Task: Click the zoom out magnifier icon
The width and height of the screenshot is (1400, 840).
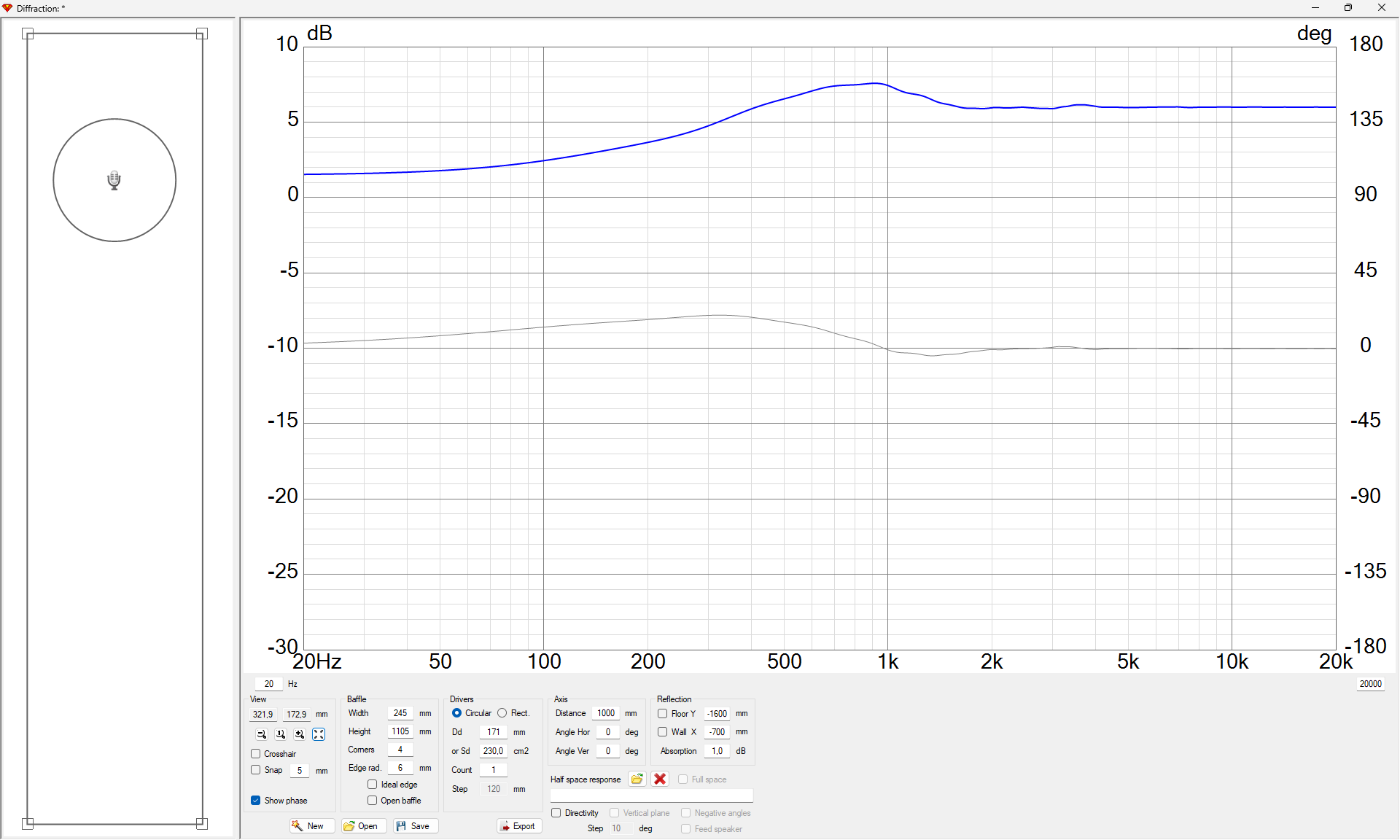Action: coord(261,734)
